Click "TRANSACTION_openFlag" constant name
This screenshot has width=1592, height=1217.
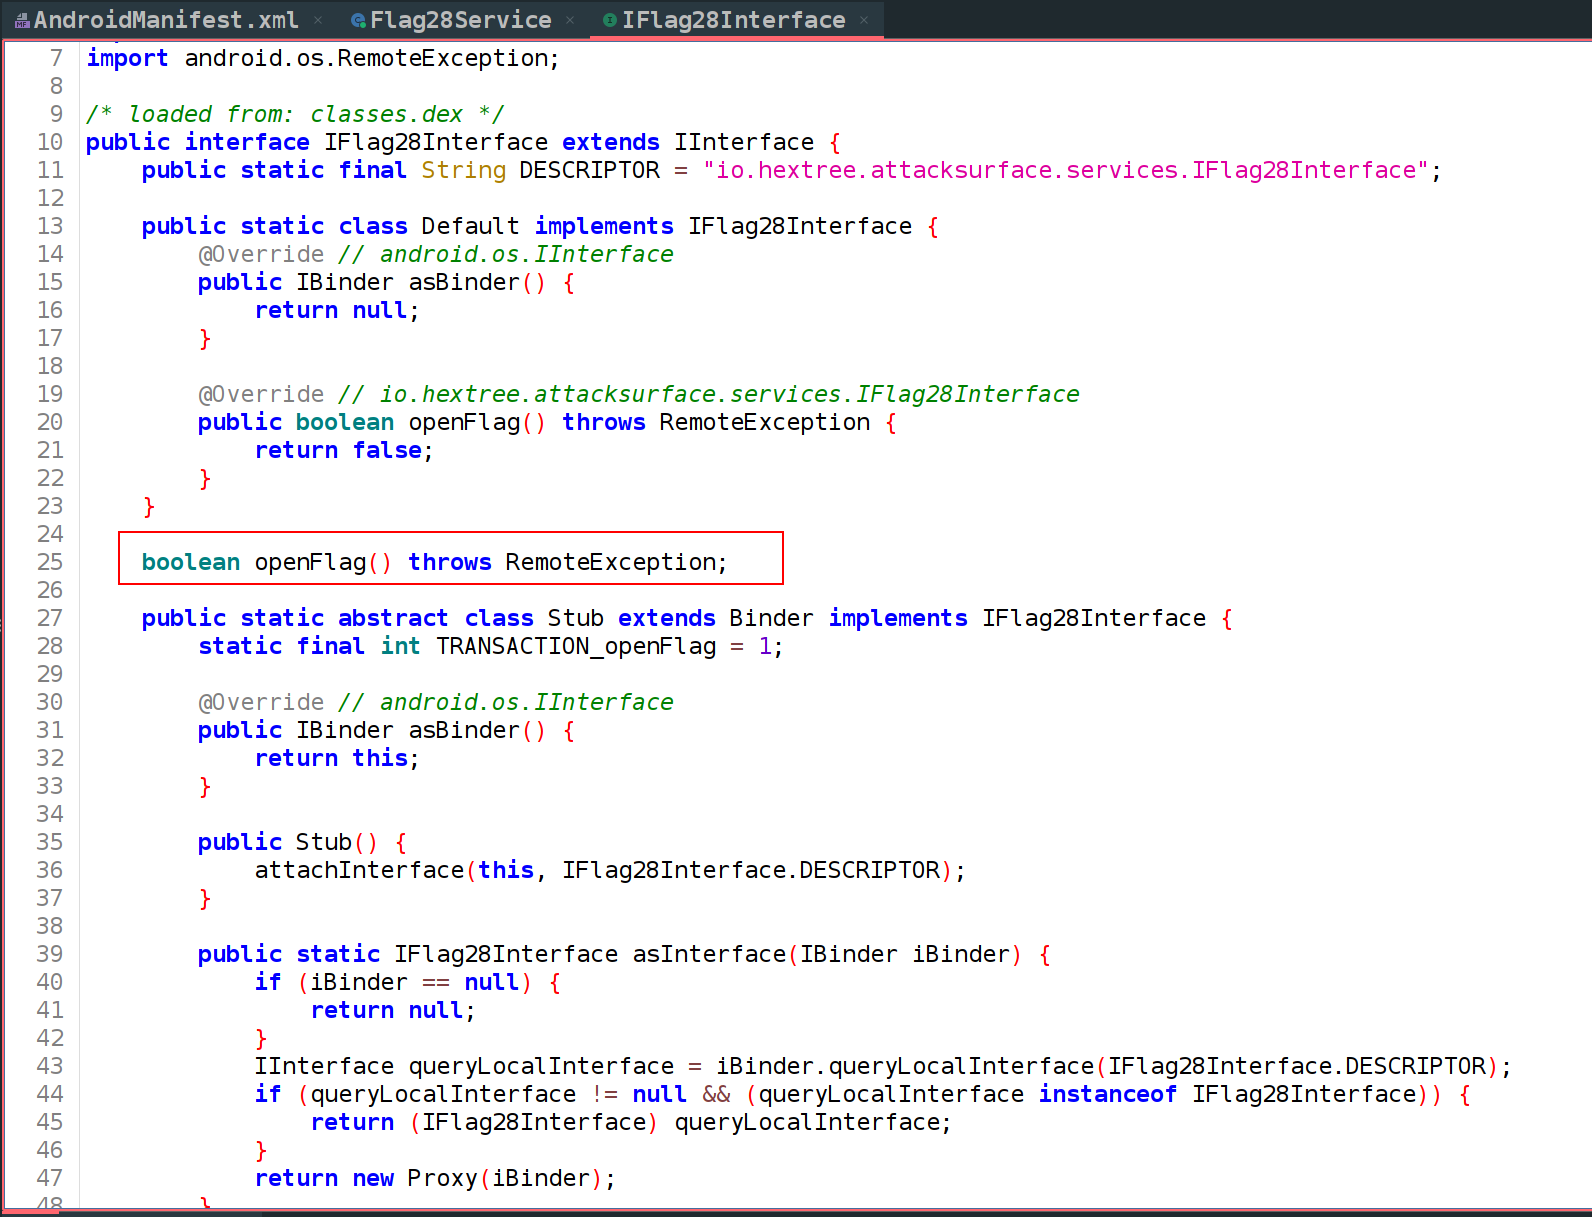point(576,646)
